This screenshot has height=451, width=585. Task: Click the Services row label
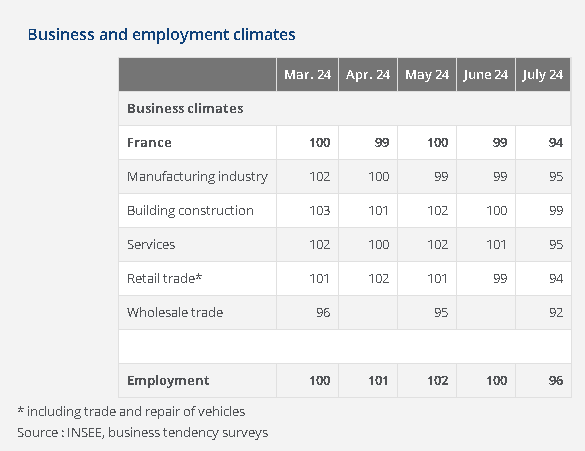click(151, 245)
